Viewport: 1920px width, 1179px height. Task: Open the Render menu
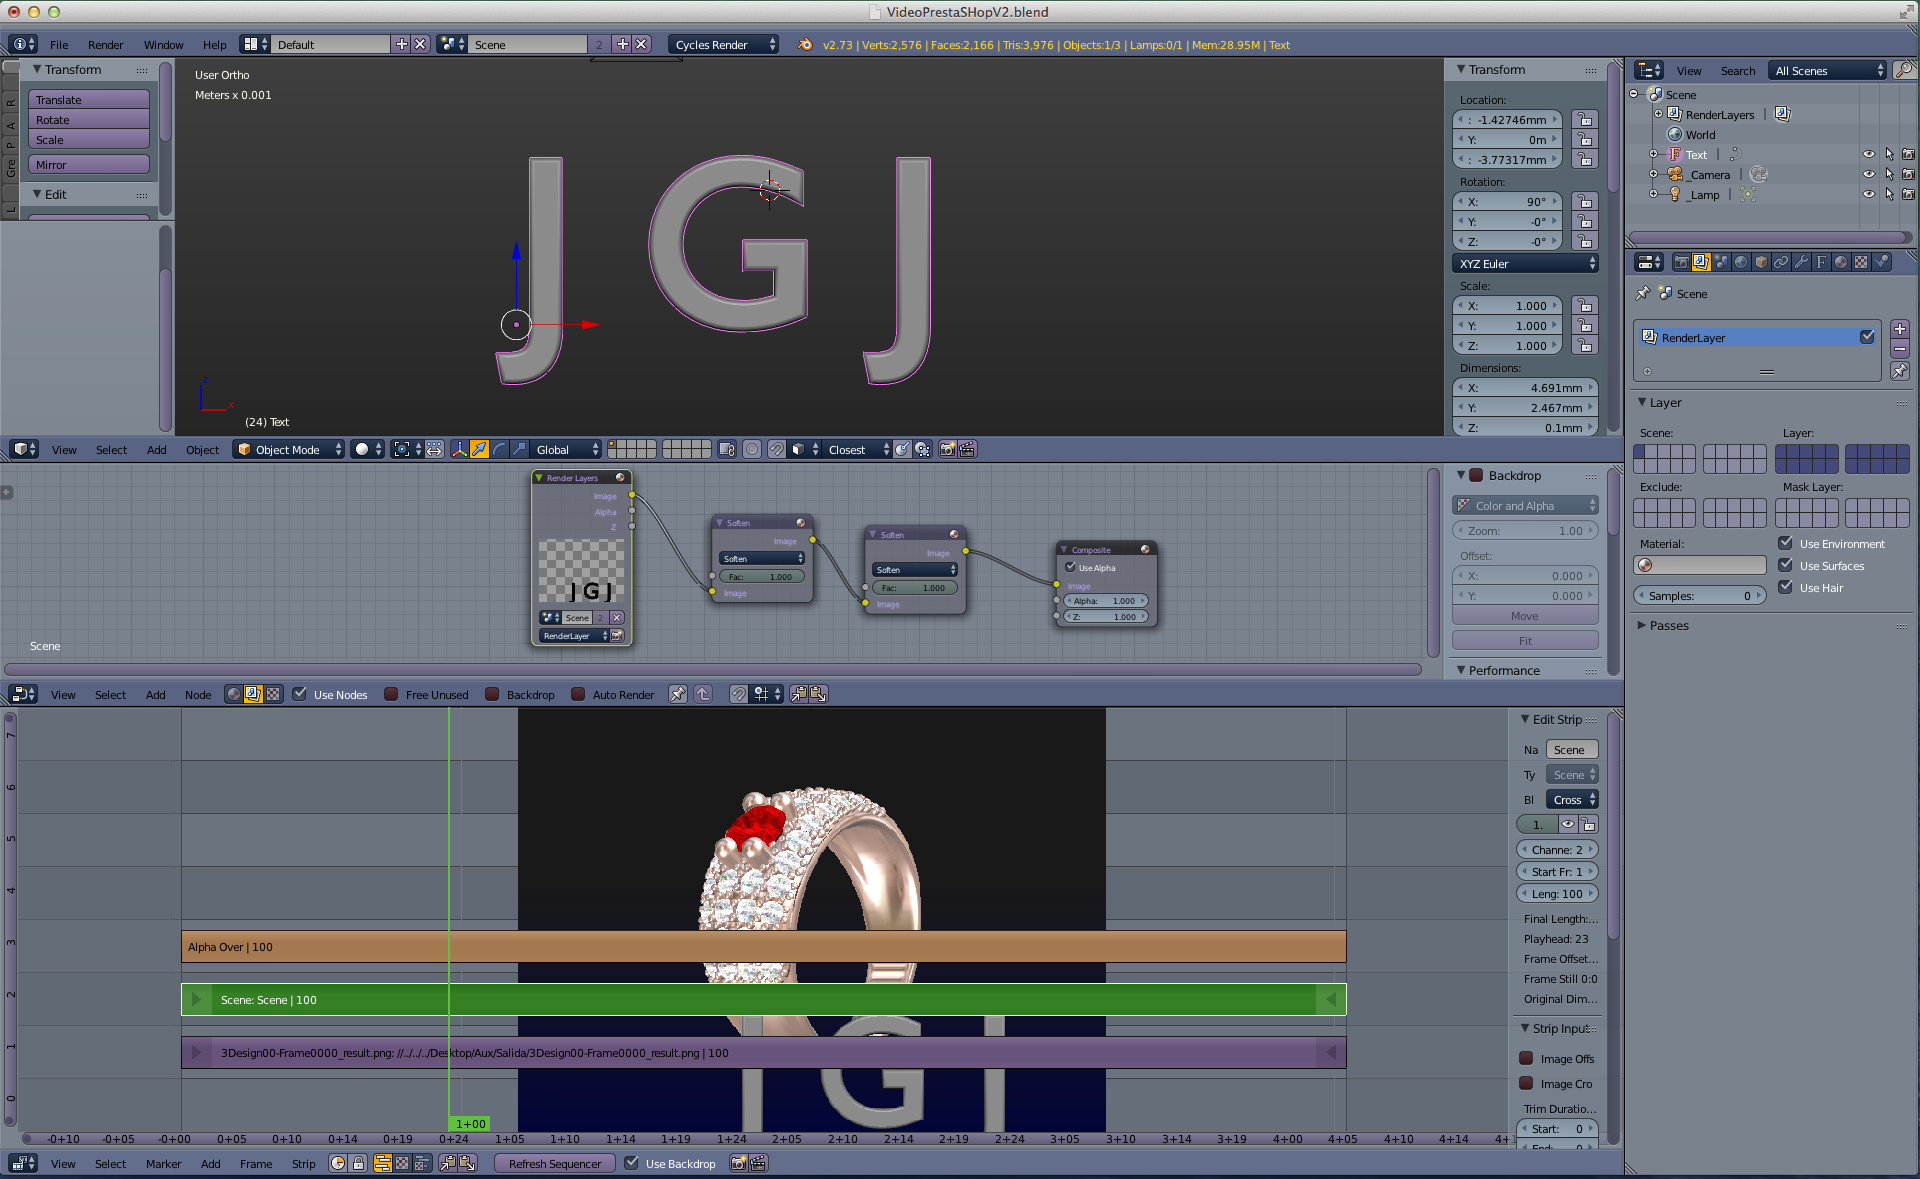105,44
